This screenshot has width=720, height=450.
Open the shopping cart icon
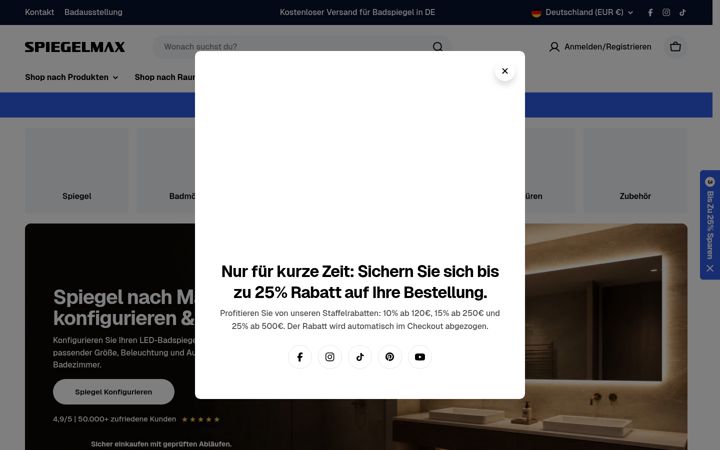(x=675, y=47)
